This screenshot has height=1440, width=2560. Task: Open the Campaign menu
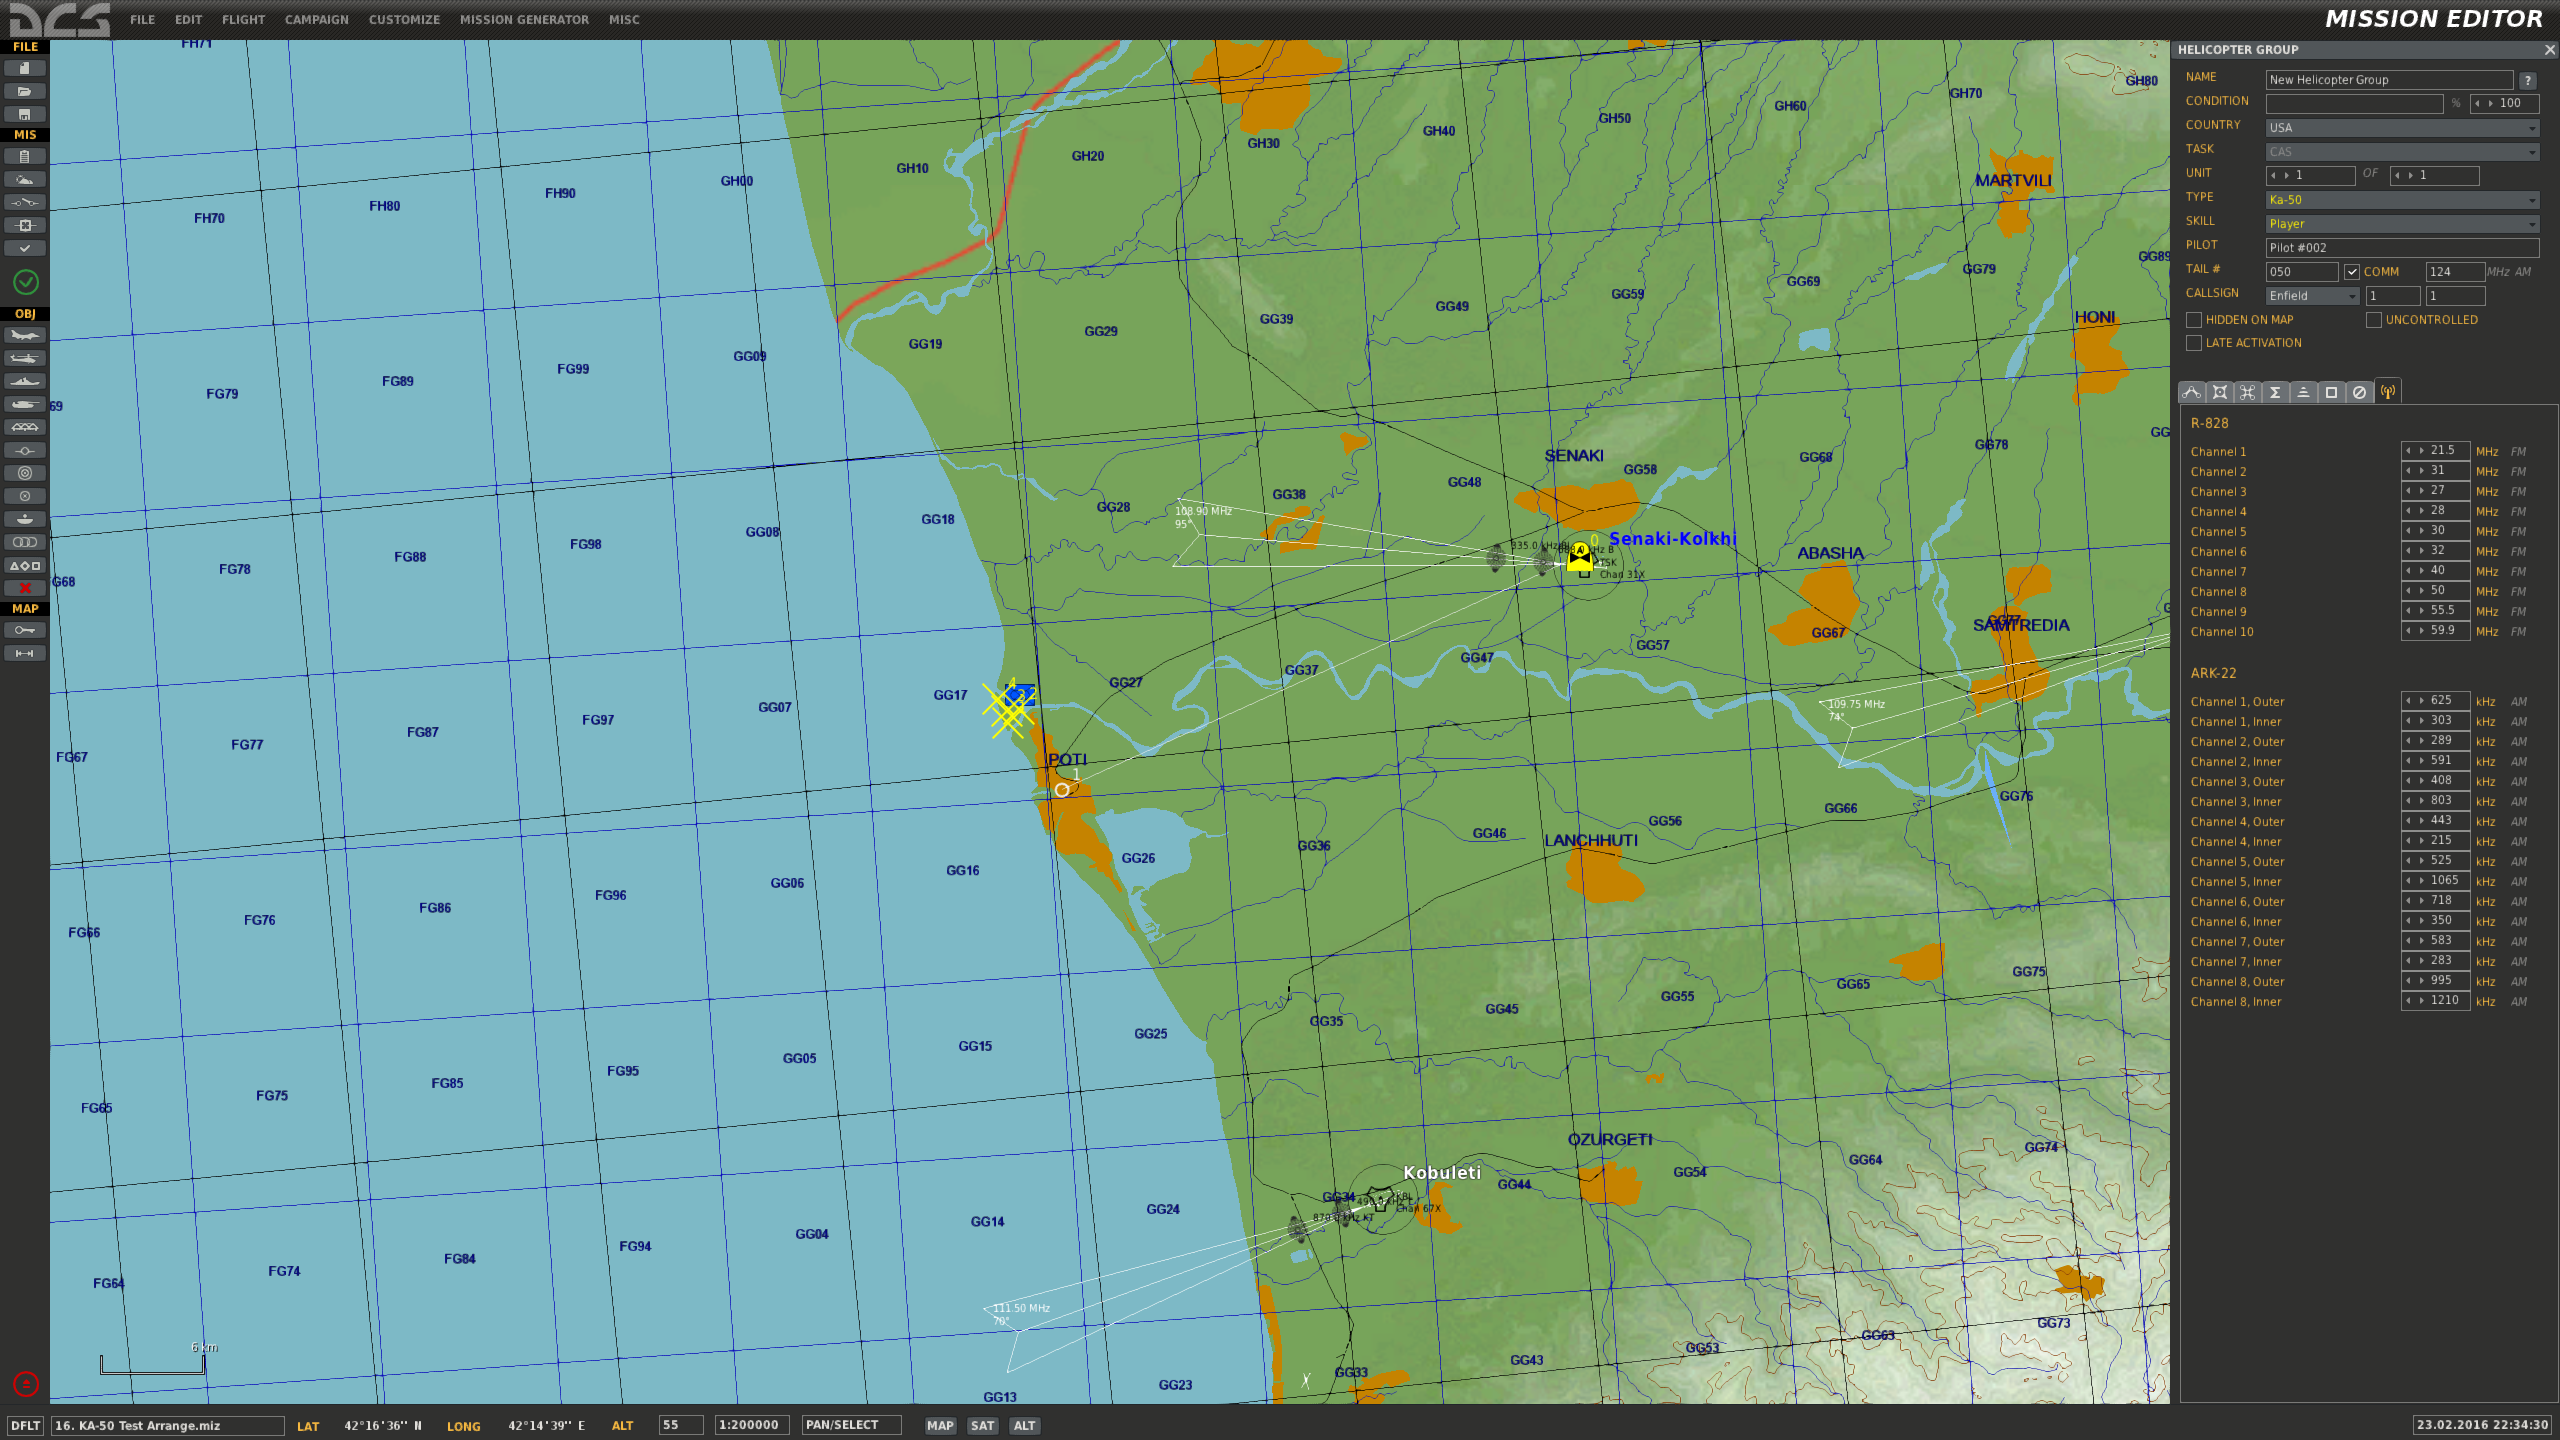coord(317,20)
